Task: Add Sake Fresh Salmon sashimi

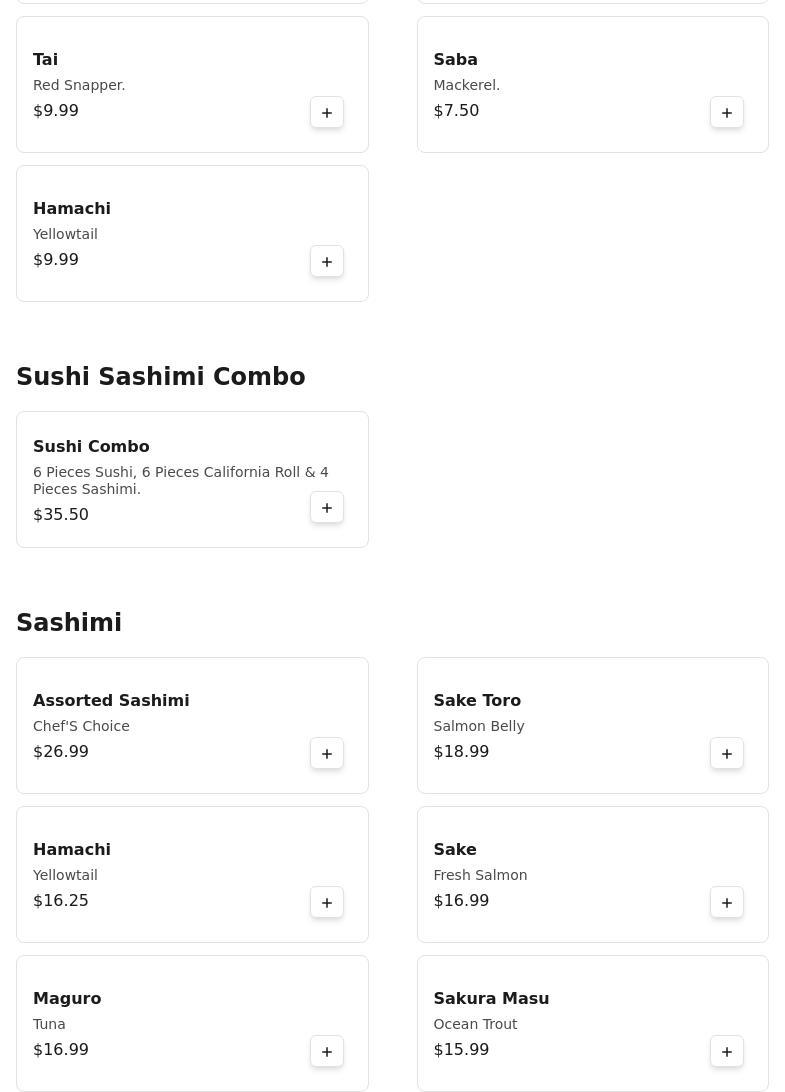Action: (727, 903)
